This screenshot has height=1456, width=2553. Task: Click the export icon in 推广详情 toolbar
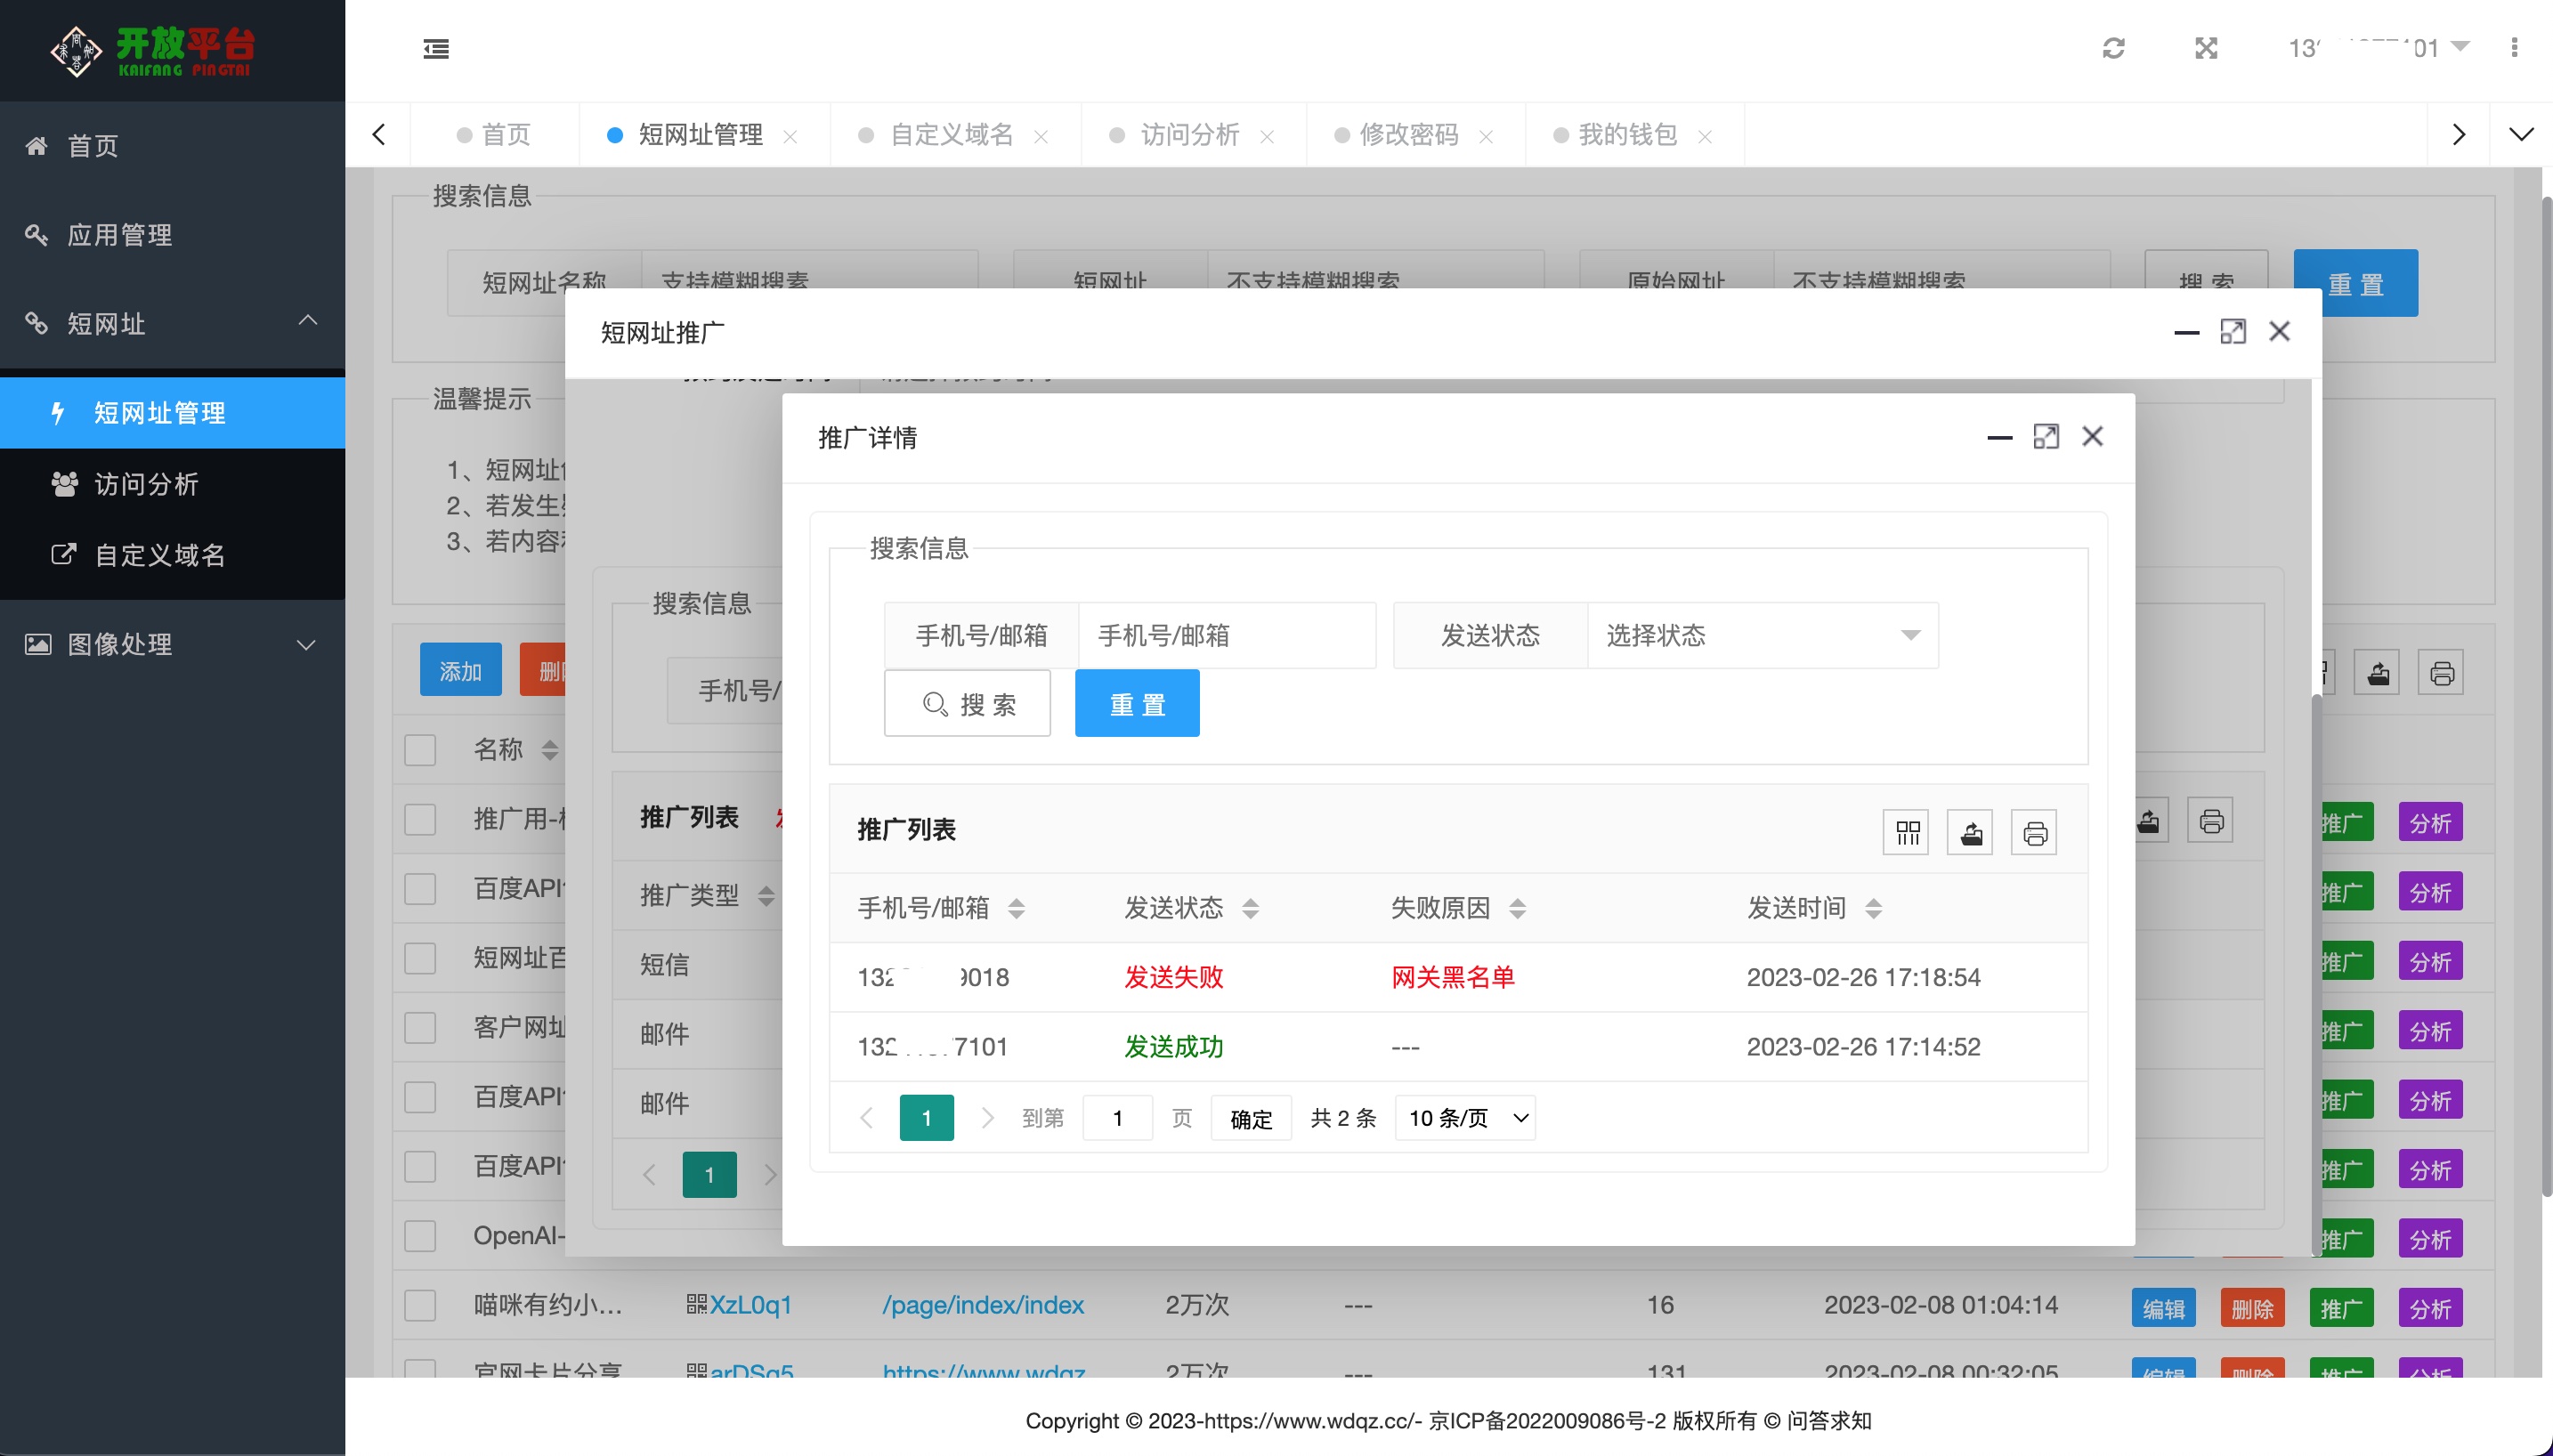(x=1970, y=832)
